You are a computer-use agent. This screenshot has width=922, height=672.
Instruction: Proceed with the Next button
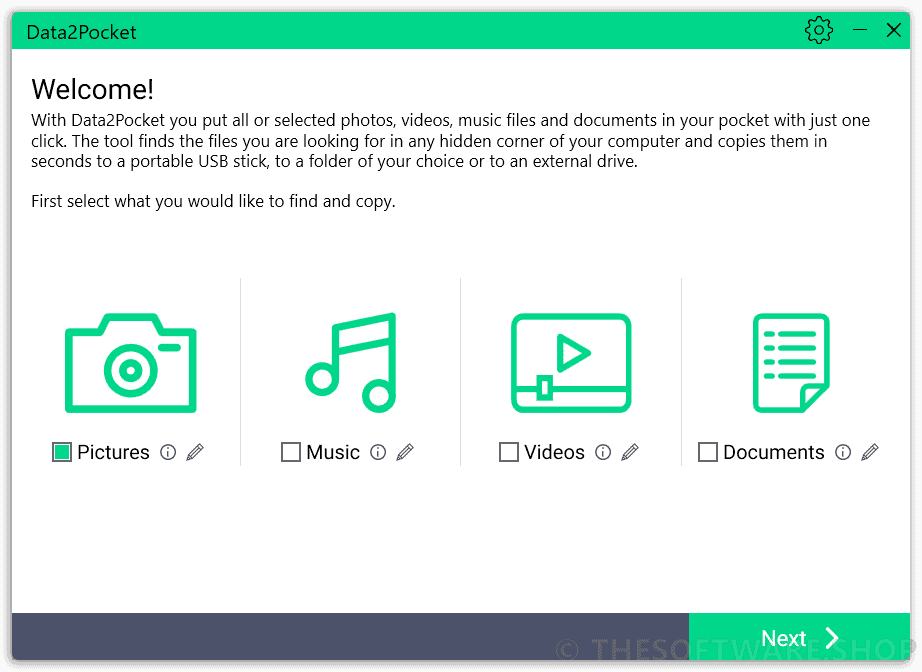[x=799, y=637]
